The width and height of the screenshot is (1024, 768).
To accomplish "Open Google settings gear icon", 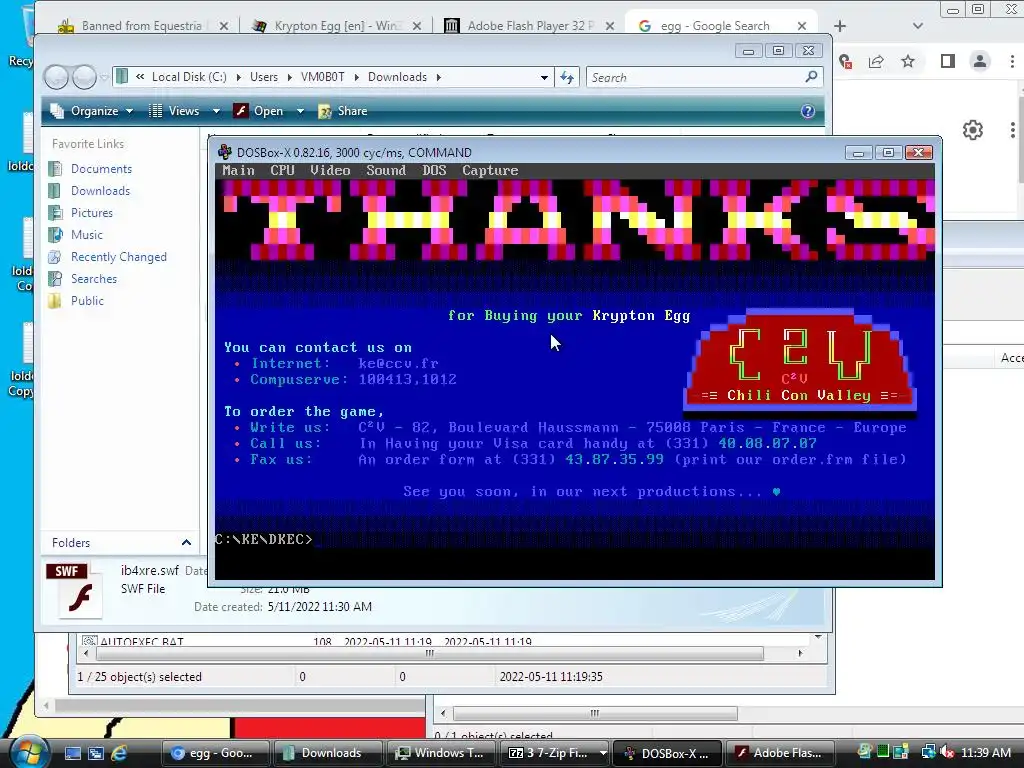I will [973, 130].
